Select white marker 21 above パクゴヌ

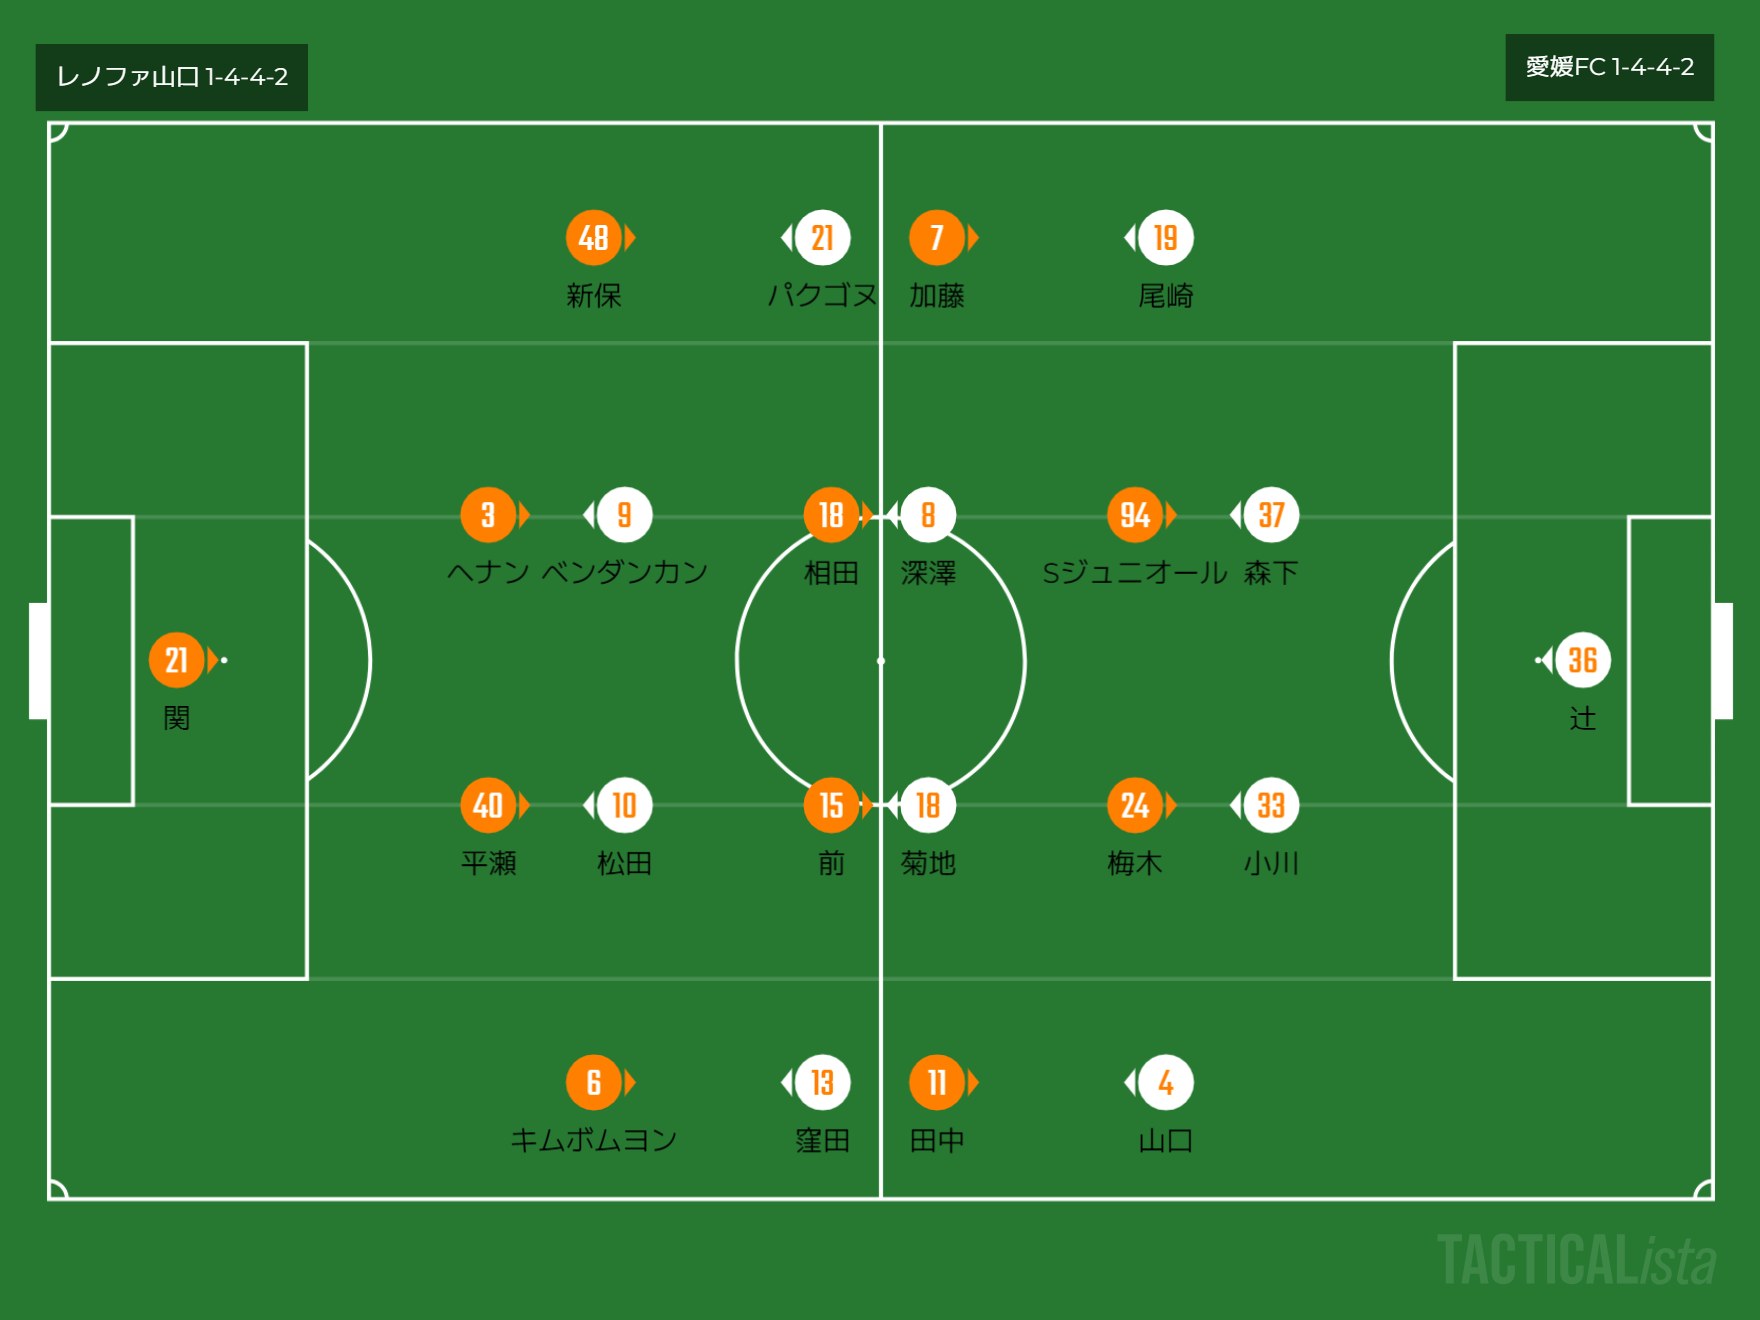(x=822, y=238)
